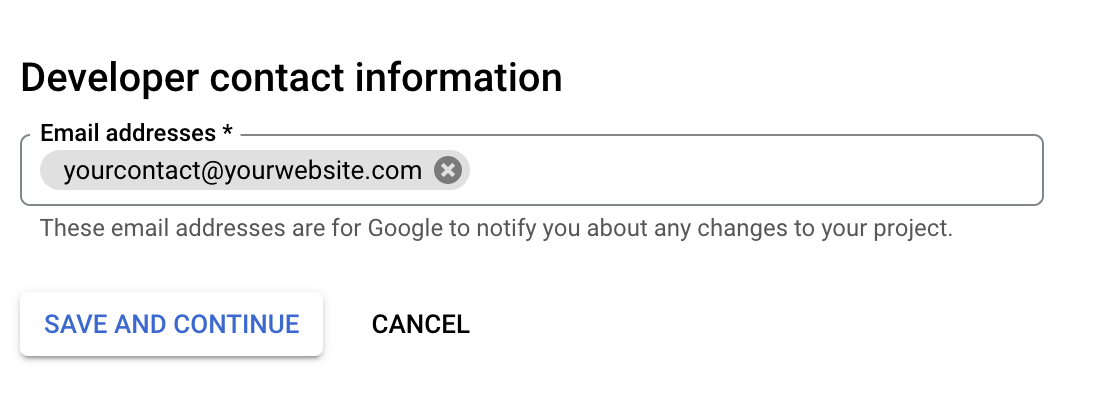This screenshot has height=398, width=1094.
Task: Select the email chip's gray pill background
Action: click(x=255, y=170)
